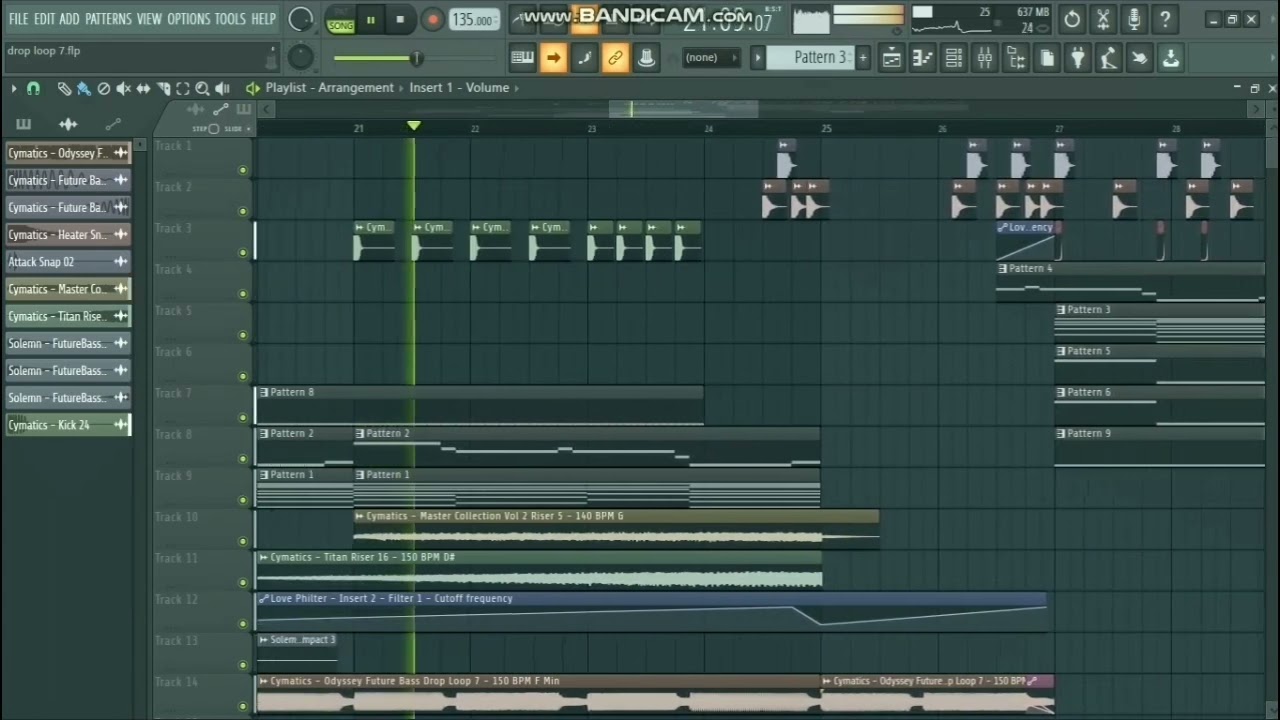Show automation clips in picker panel
Image resolution: width=1280 pixels, height=720 pixels.
coord(113,124)
